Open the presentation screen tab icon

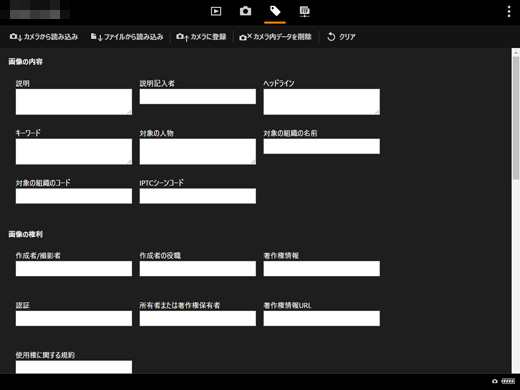pos(304,11)
